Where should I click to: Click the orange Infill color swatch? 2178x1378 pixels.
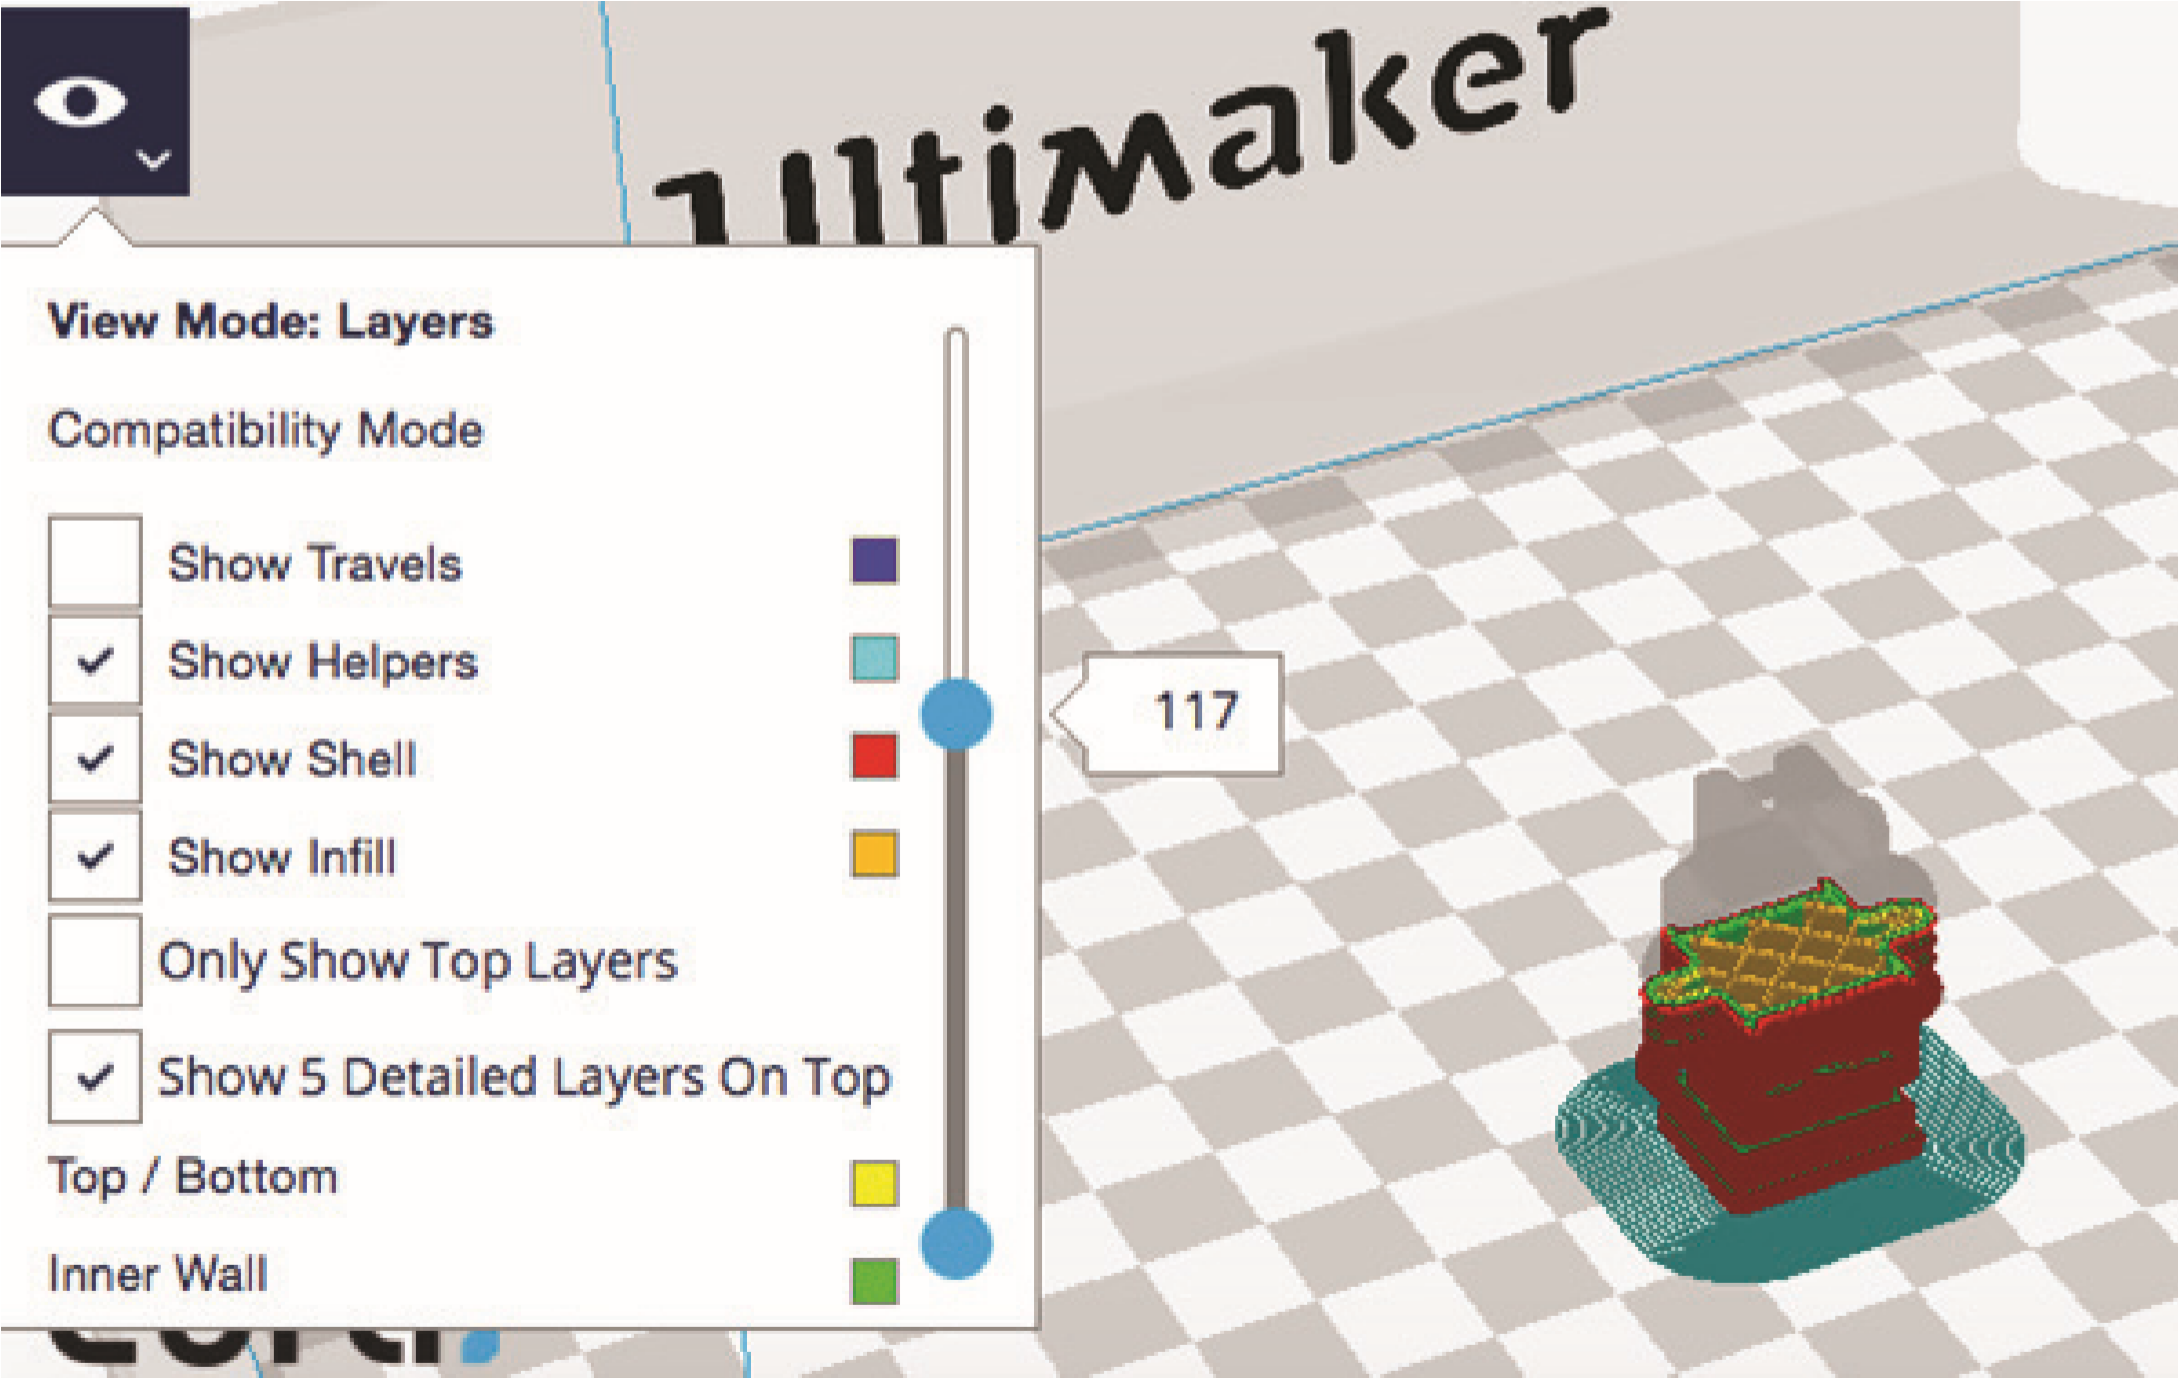point(874,854)
